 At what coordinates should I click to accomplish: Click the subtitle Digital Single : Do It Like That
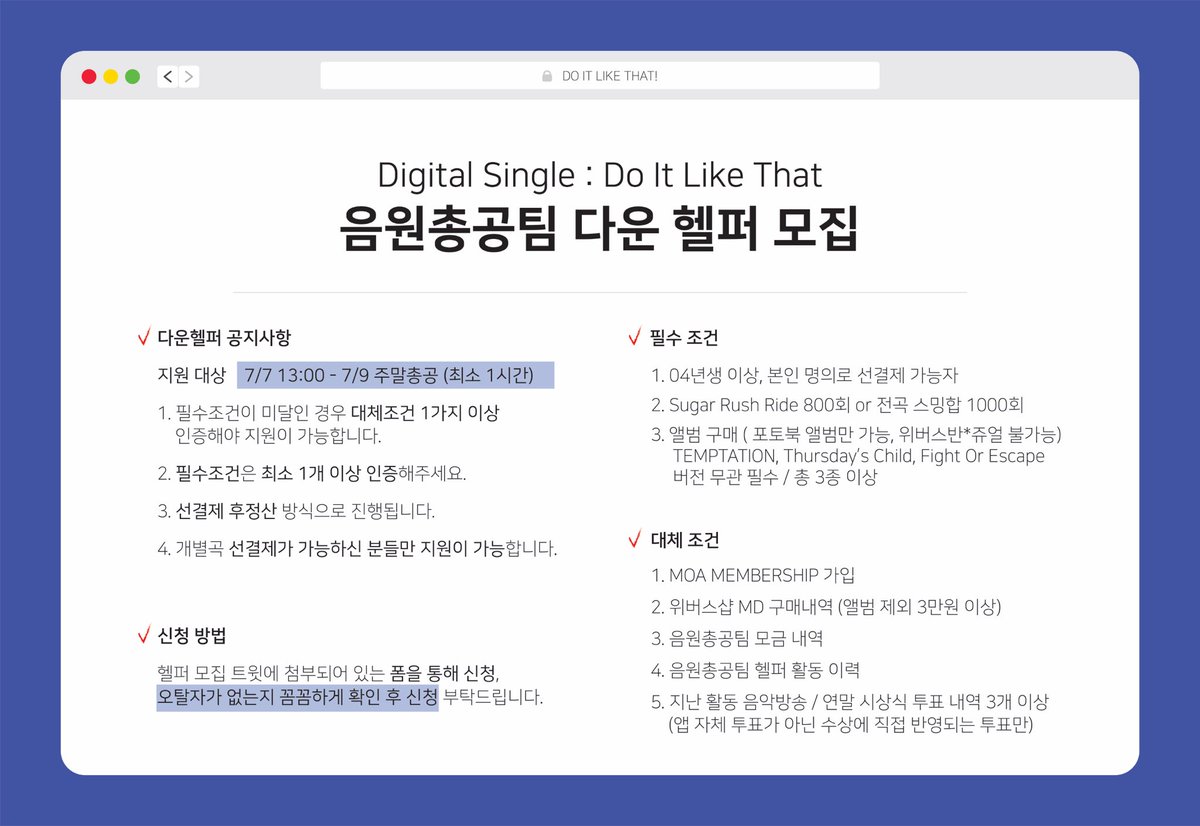[x=600, y=175]
